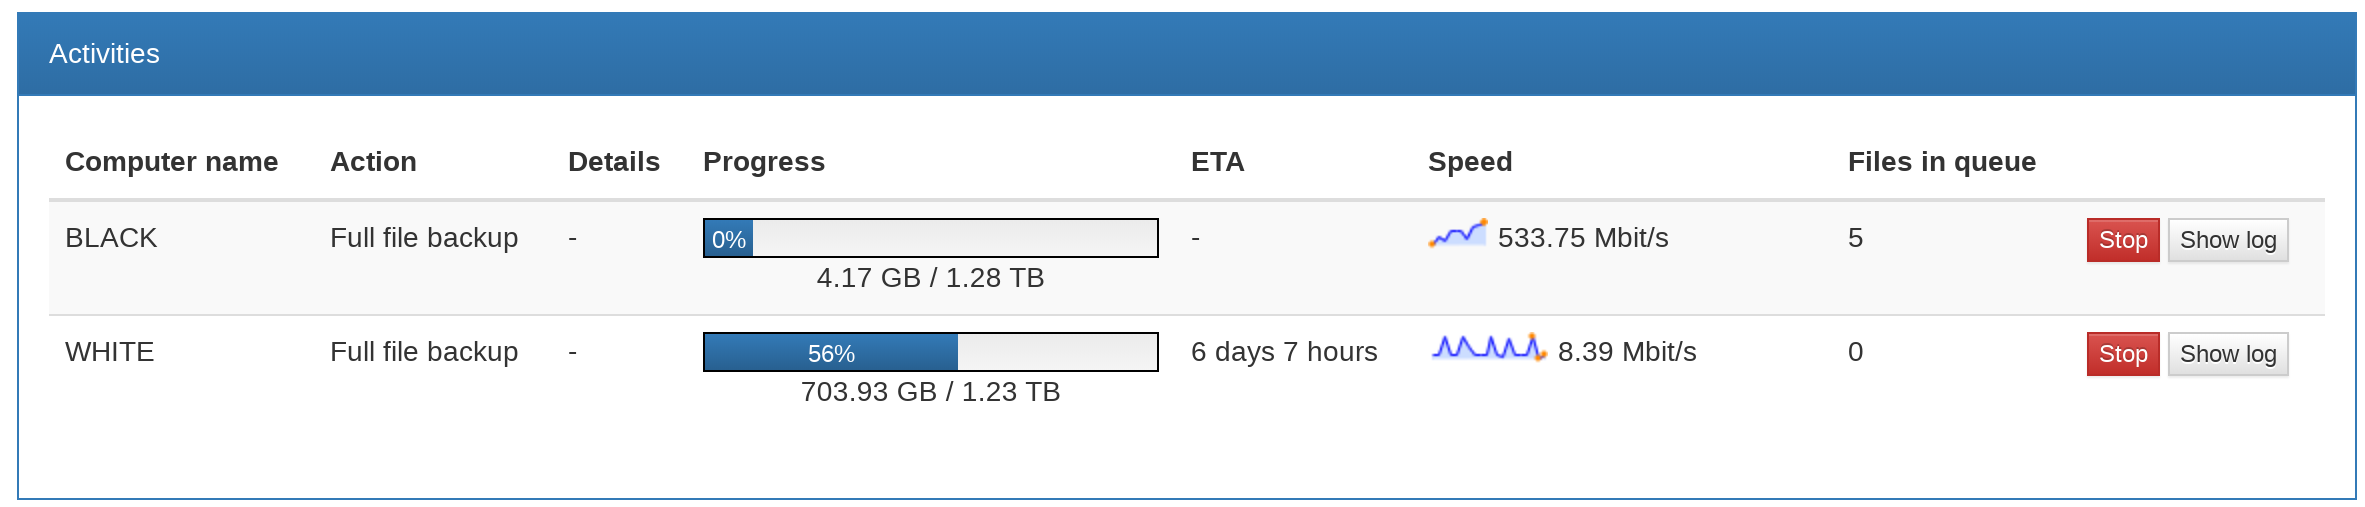The height and width of the screenshot is (507, 2365).
Task: Click the BLACK computer name cell
Action: (111, 238)
